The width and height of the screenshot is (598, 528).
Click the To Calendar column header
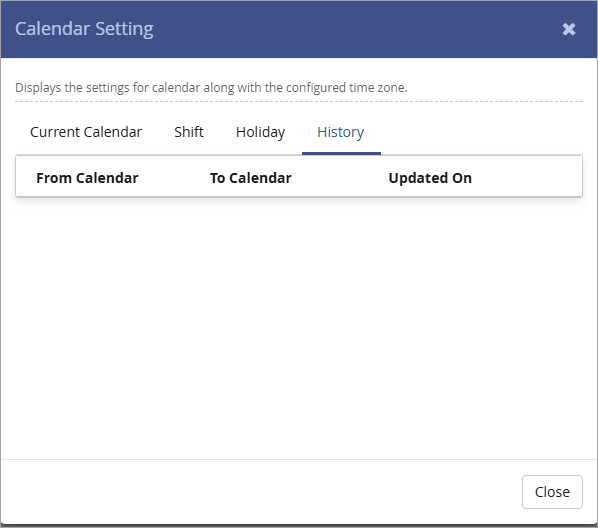[251, 178]
